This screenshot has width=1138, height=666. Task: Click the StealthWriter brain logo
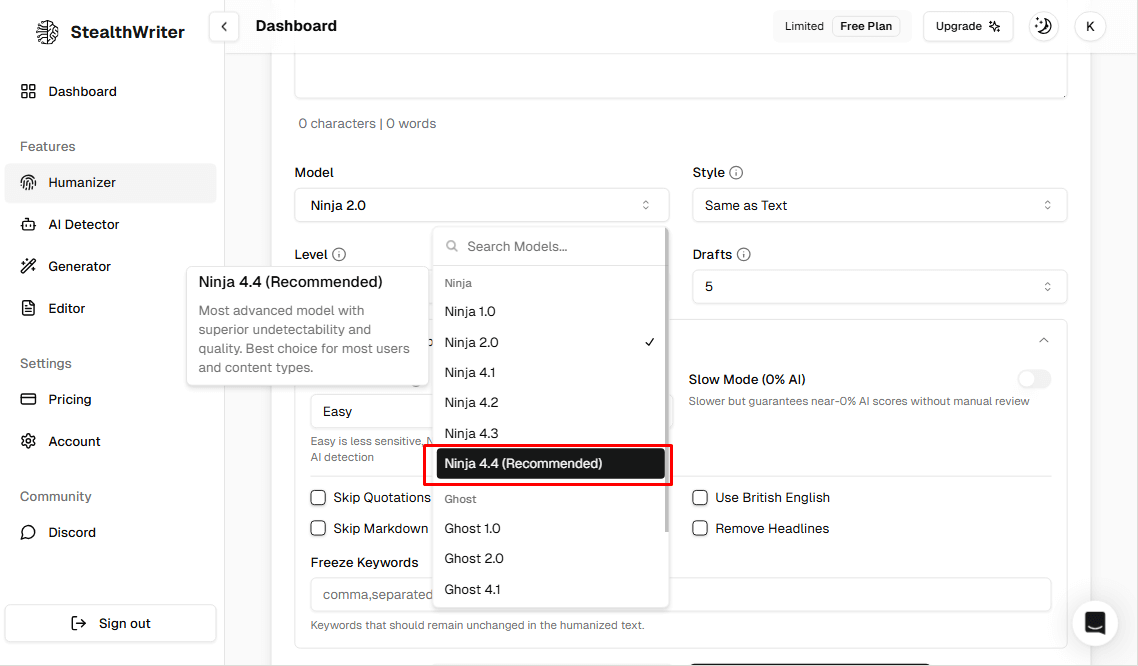47,32
